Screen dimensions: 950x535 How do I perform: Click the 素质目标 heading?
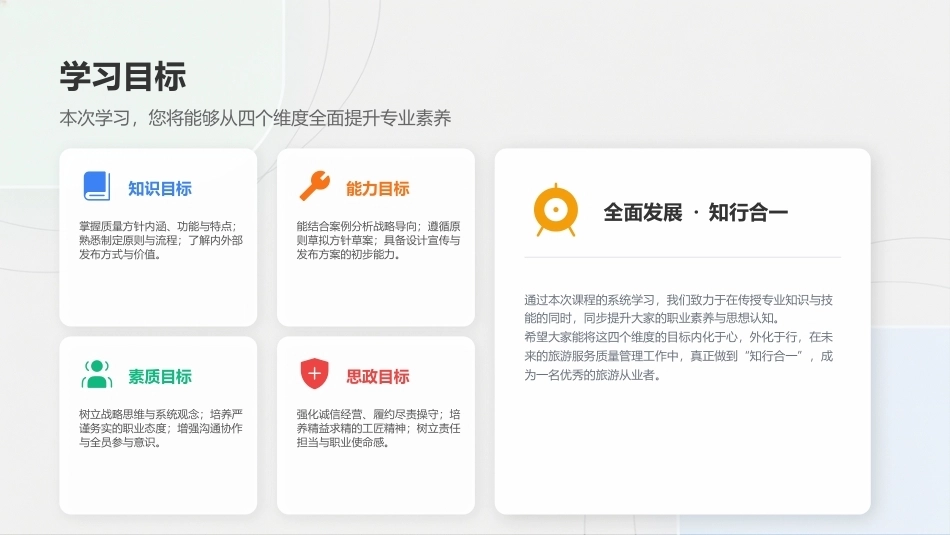(x=160, y=376)
